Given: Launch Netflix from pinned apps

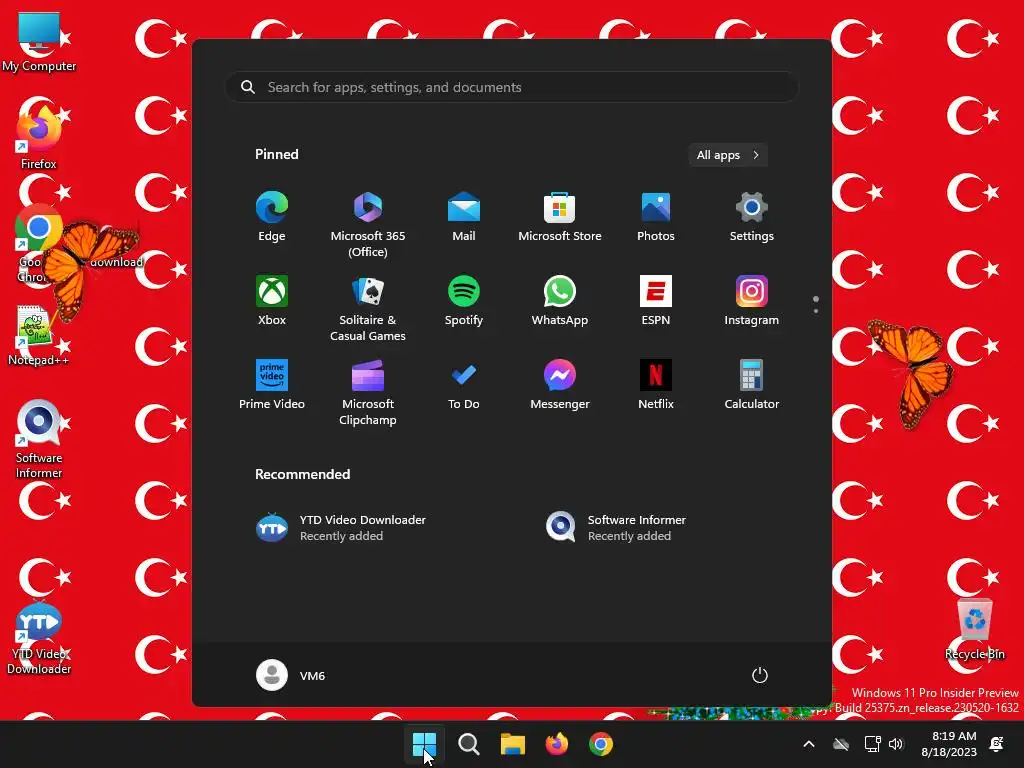Looking at the screenshot, I should pyautogui.click(x=656, y=385).
